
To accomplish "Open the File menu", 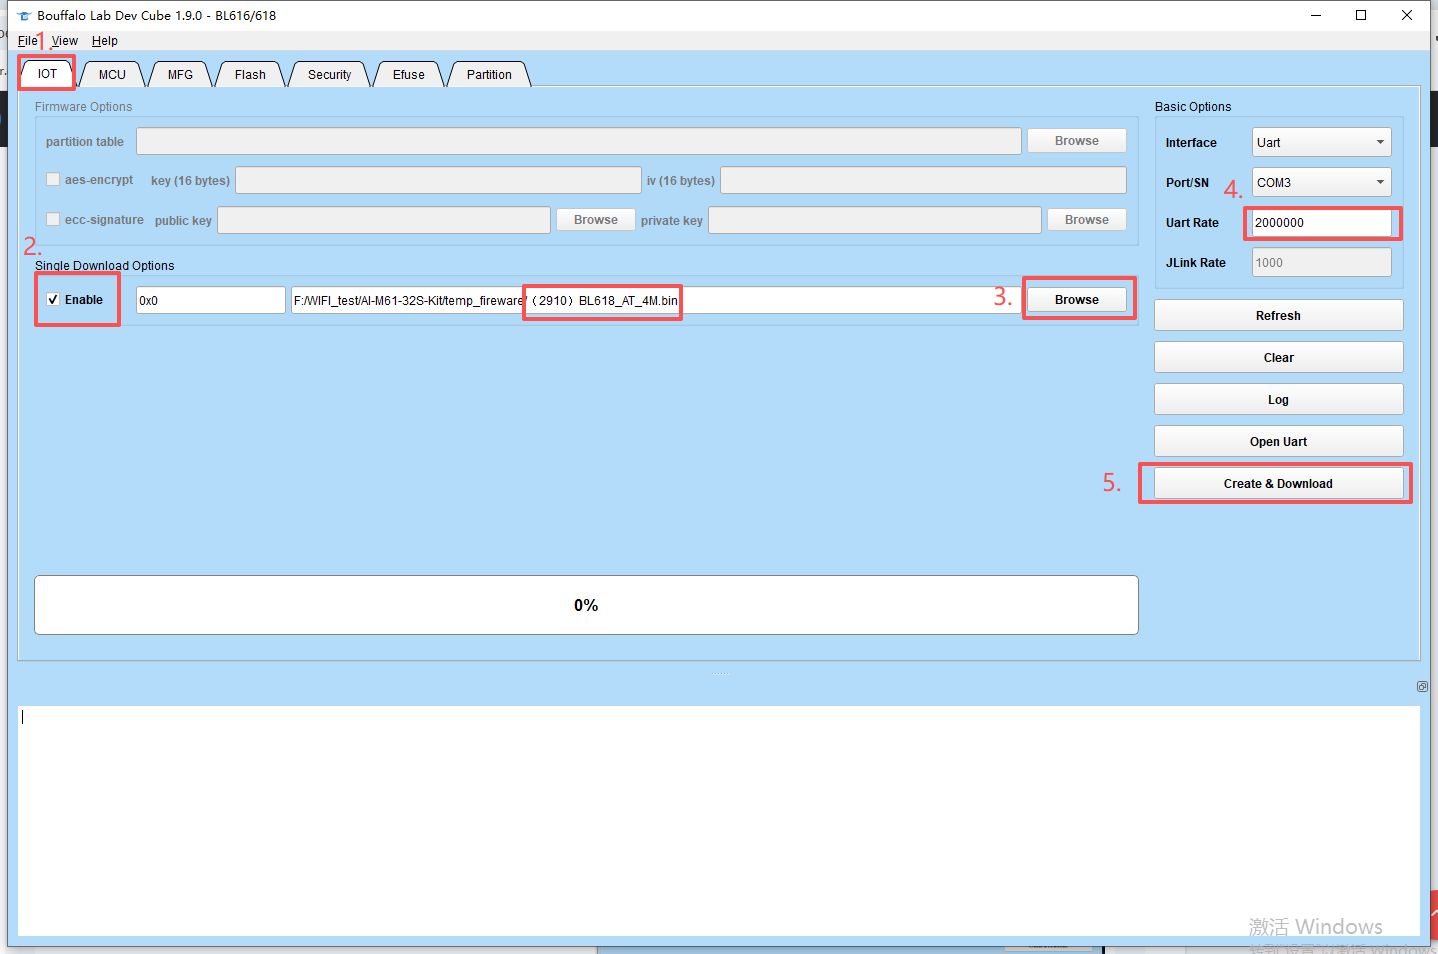I will [27, 41].
